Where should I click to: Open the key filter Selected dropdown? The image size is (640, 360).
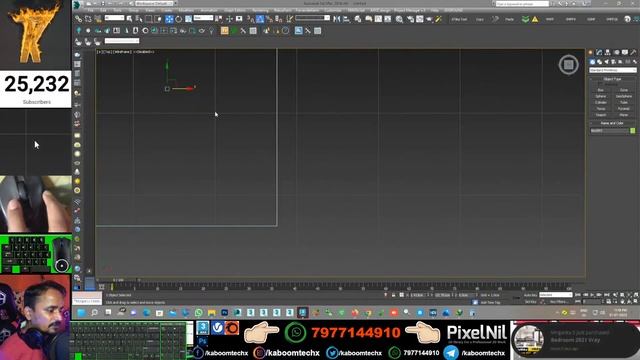tap(556, 295)
